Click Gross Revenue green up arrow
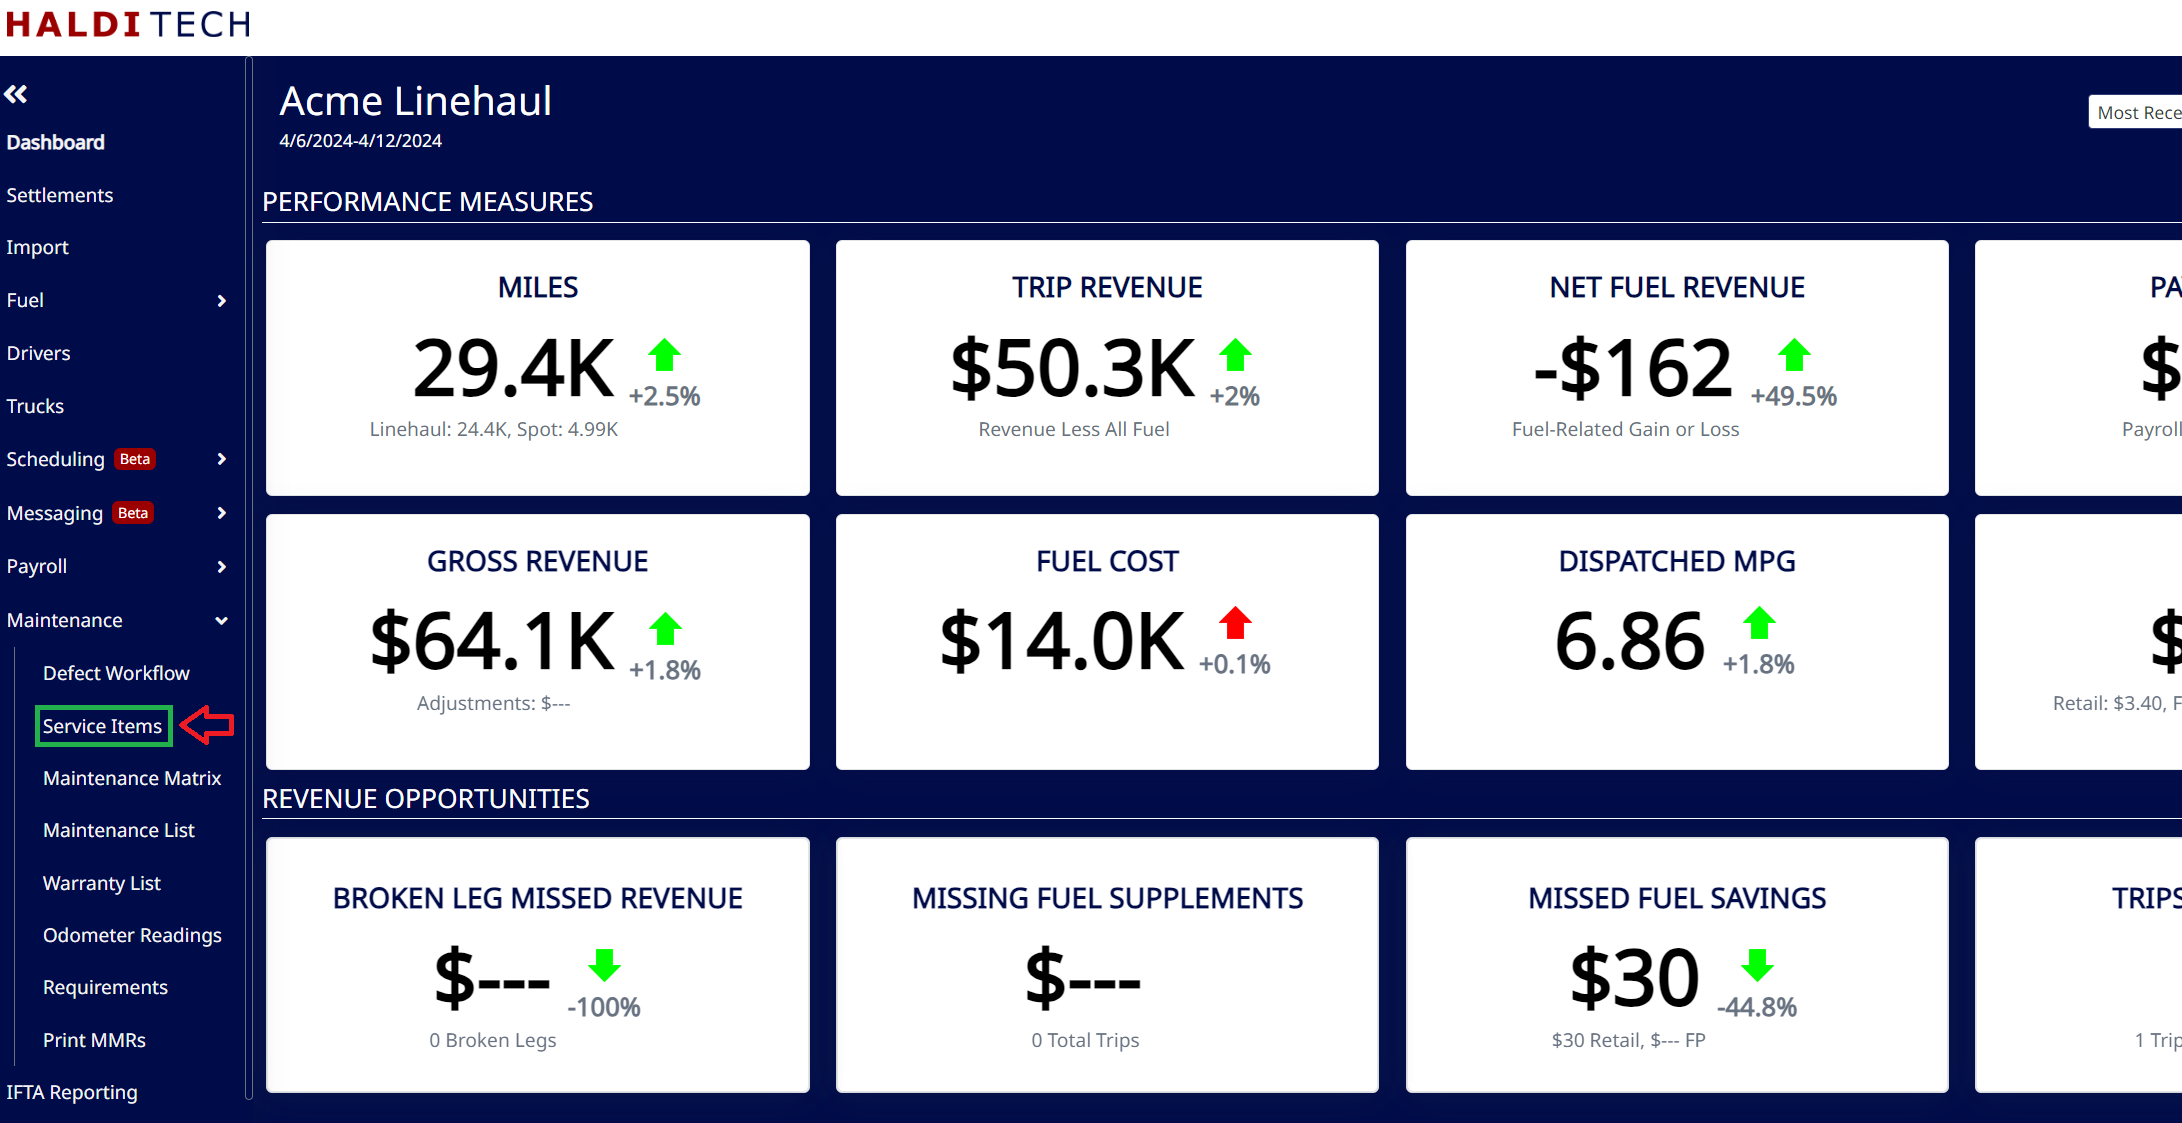 [x=665, y=629]
